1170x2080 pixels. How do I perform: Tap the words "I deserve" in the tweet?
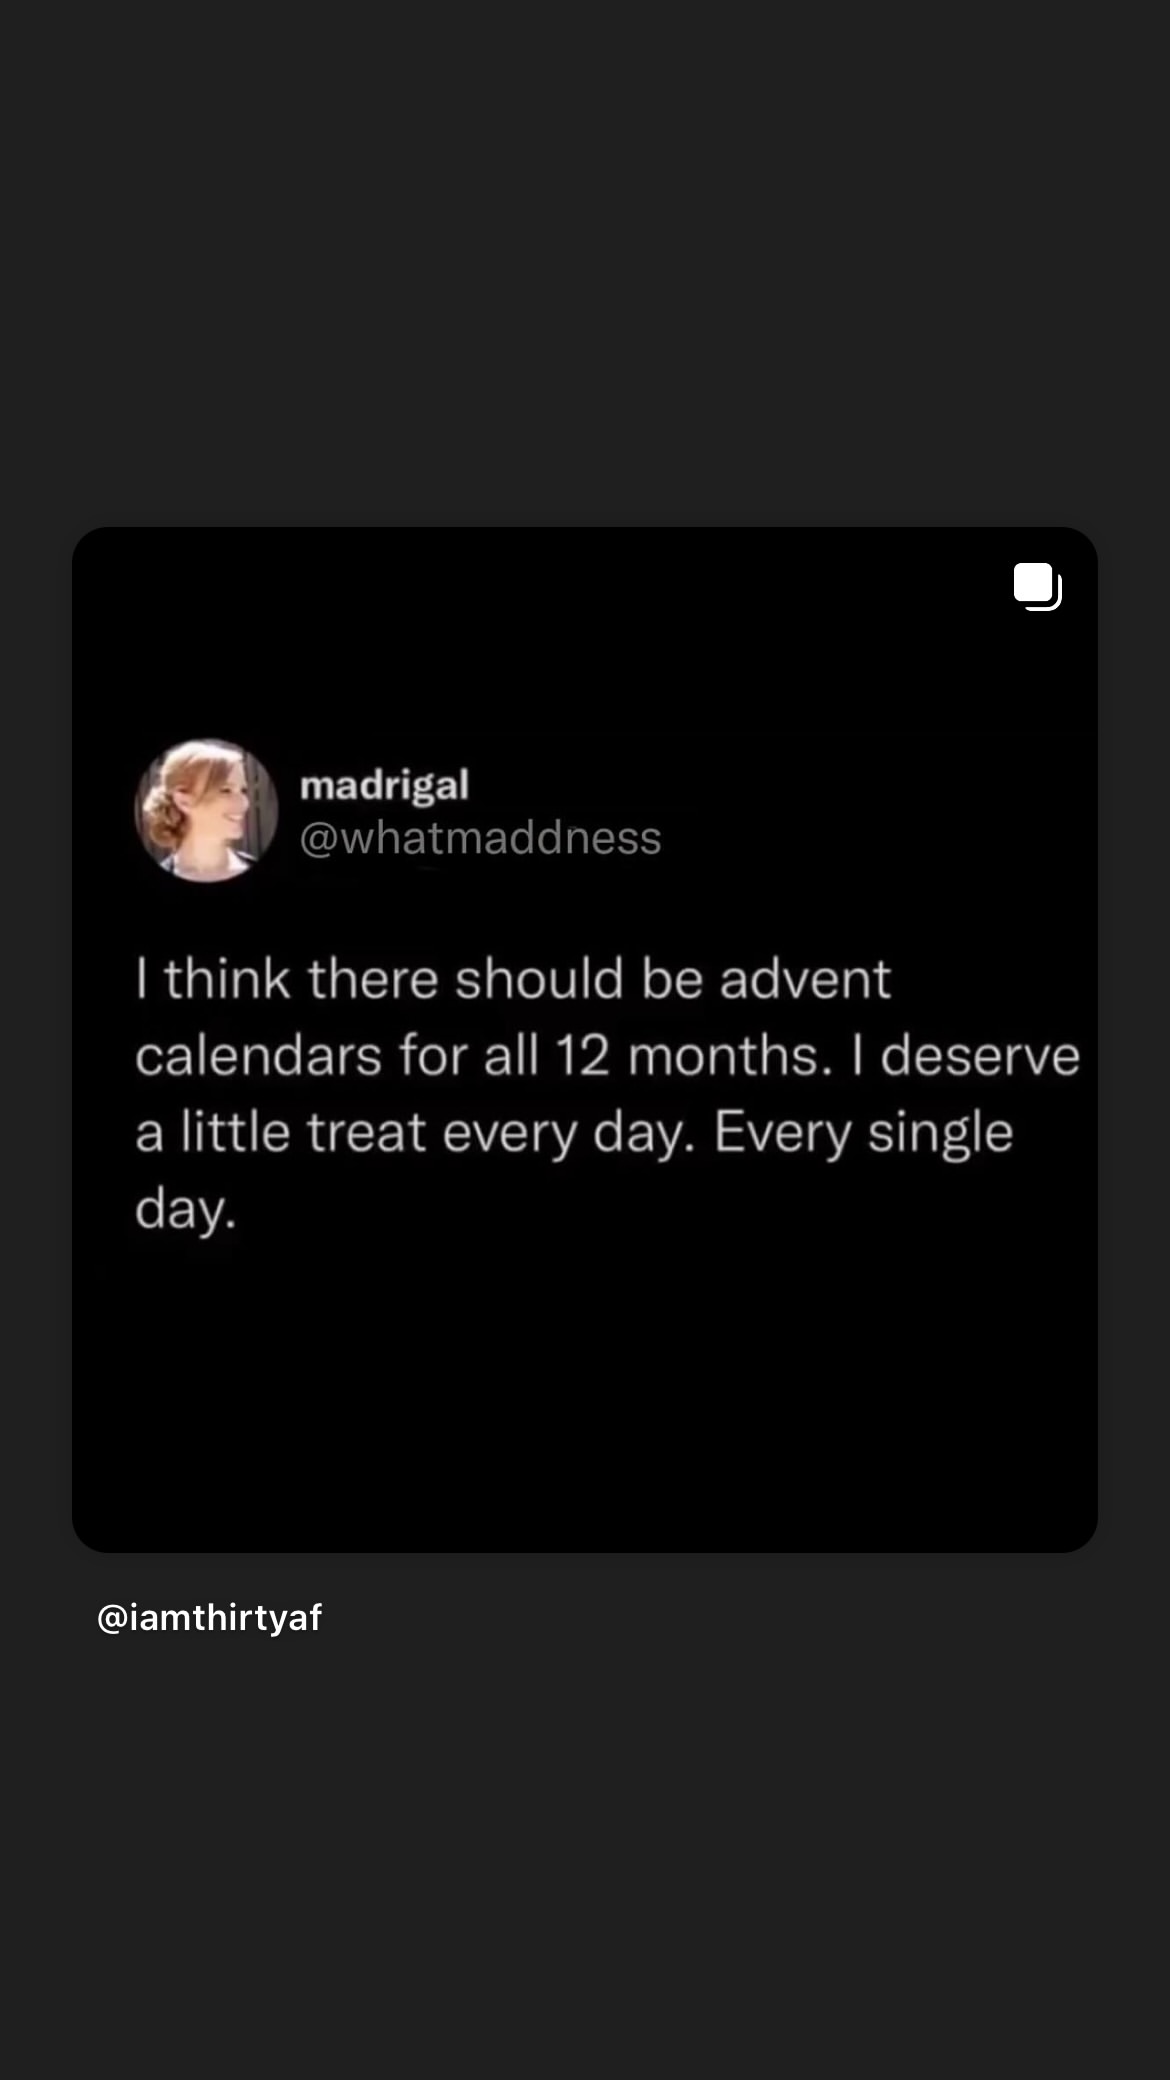[x=966, y=1055]
